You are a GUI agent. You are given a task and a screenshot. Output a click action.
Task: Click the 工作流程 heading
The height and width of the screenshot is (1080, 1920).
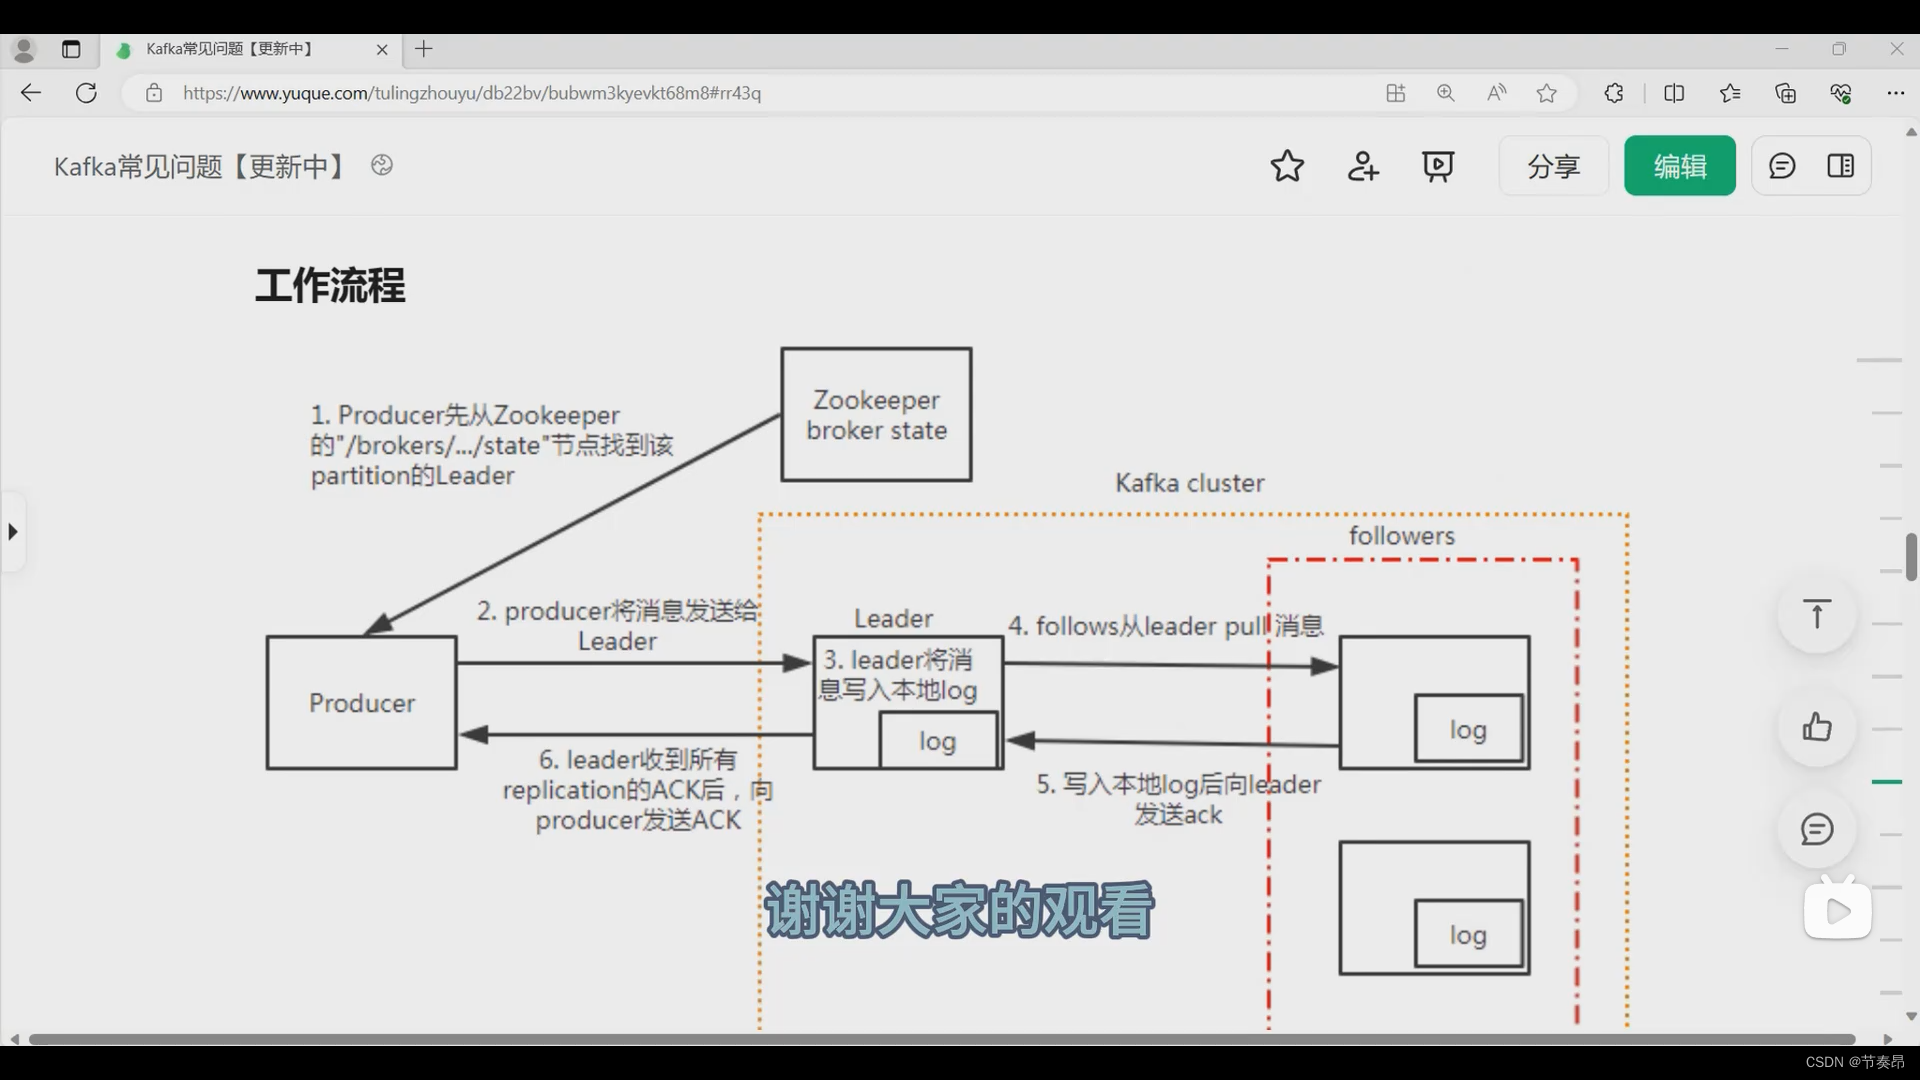(x=330, y=285)
